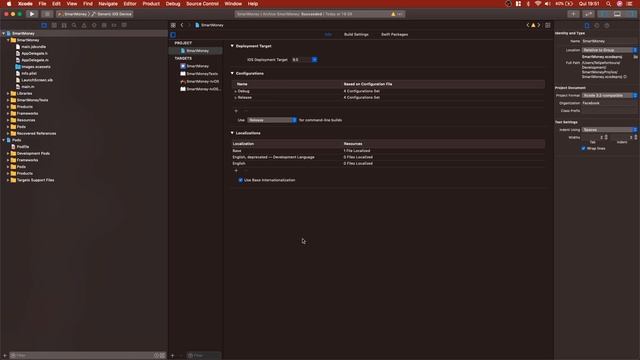Image resolution: width=640 pixels, height=360 pixels.
Task: Show the Quick Help inspector icon
Action: 607,25
